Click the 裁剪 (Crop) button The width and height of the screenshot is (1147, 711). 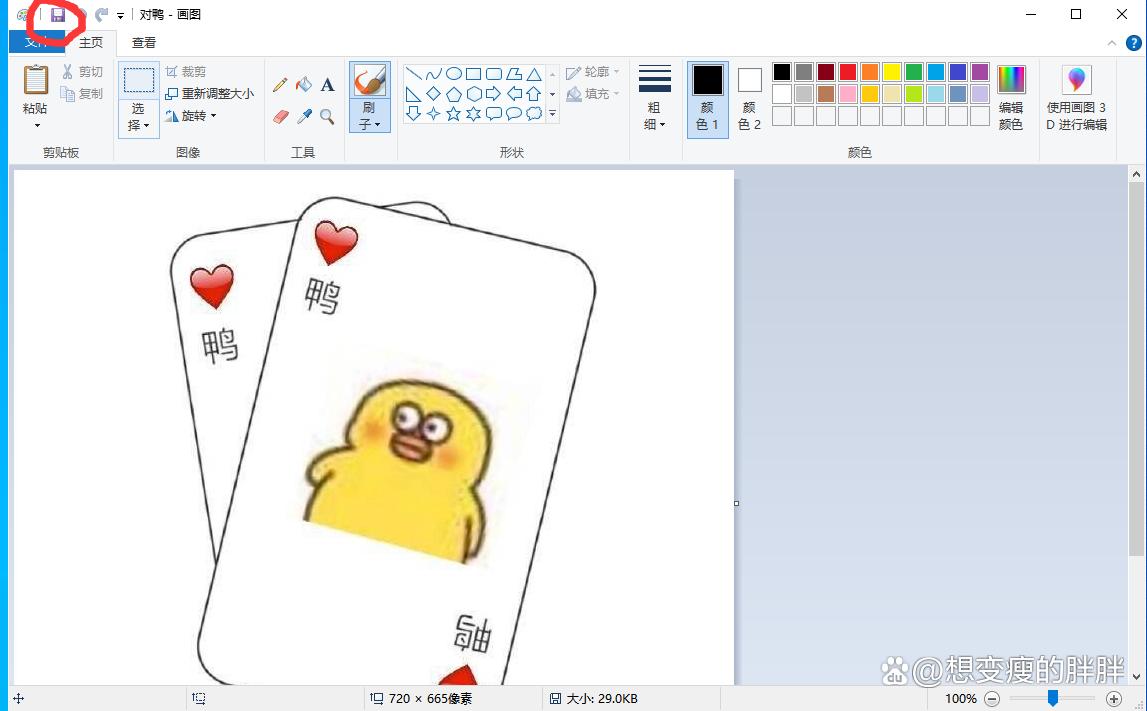point(186,72)
